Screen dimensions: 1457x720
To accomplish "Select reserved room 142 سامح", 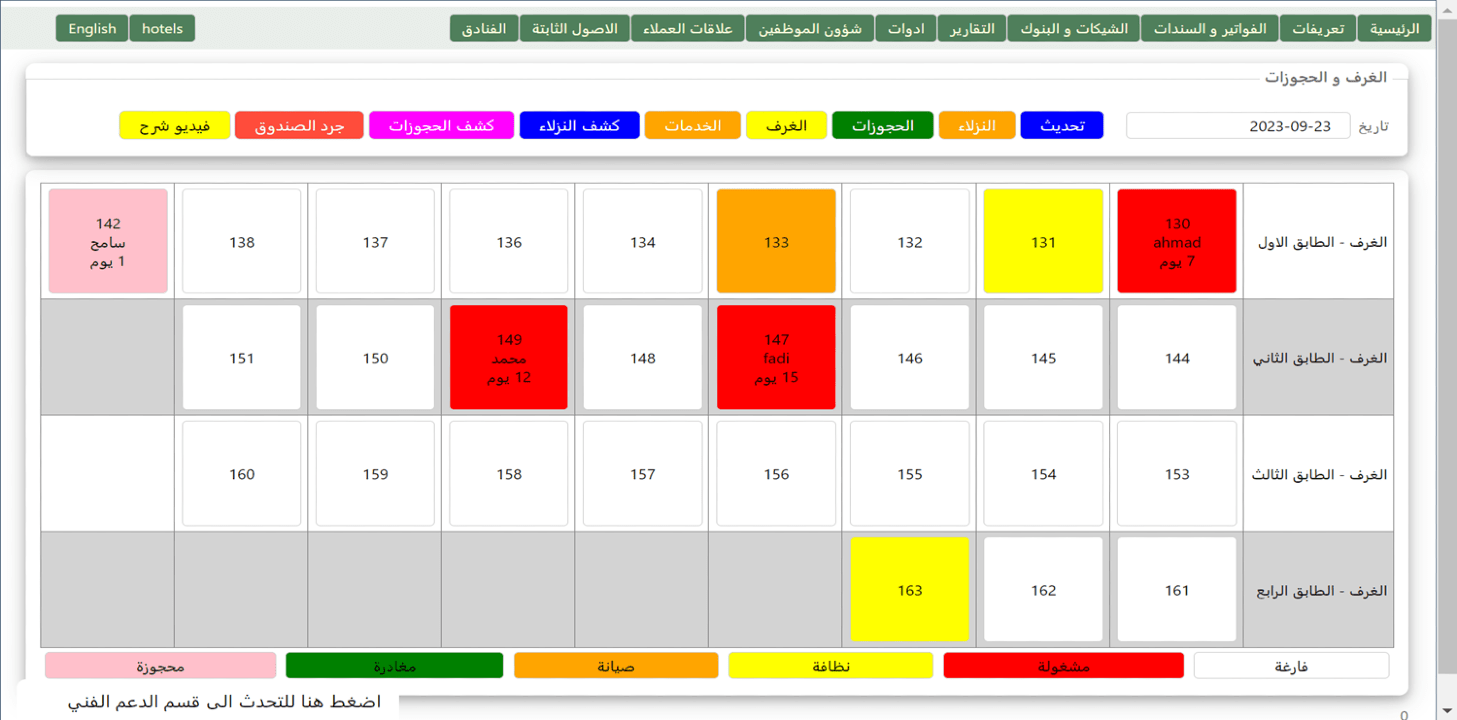I will coord(108,242).
